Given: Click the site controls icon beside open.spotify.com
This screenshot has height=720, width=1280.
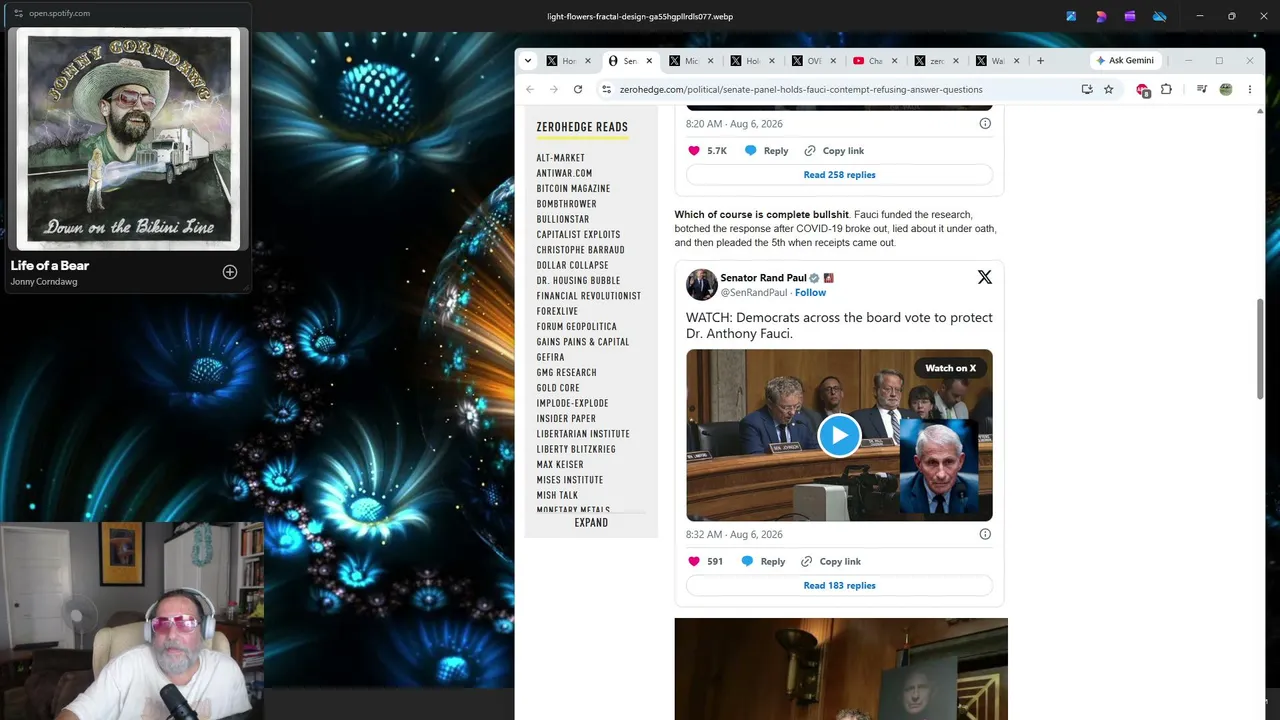Looking at the screenshot, I should (18, 13).
